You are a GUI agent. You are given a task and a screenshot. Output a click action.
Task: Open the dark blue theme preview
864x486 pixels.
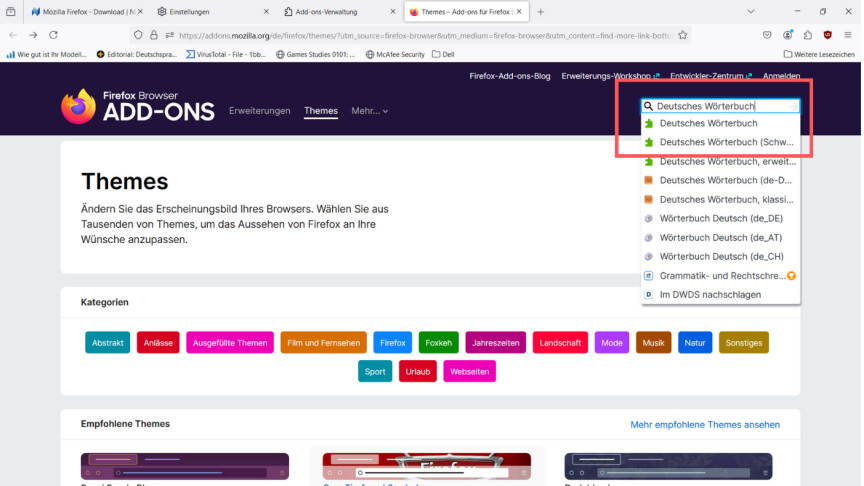click(x=668, y=467)
